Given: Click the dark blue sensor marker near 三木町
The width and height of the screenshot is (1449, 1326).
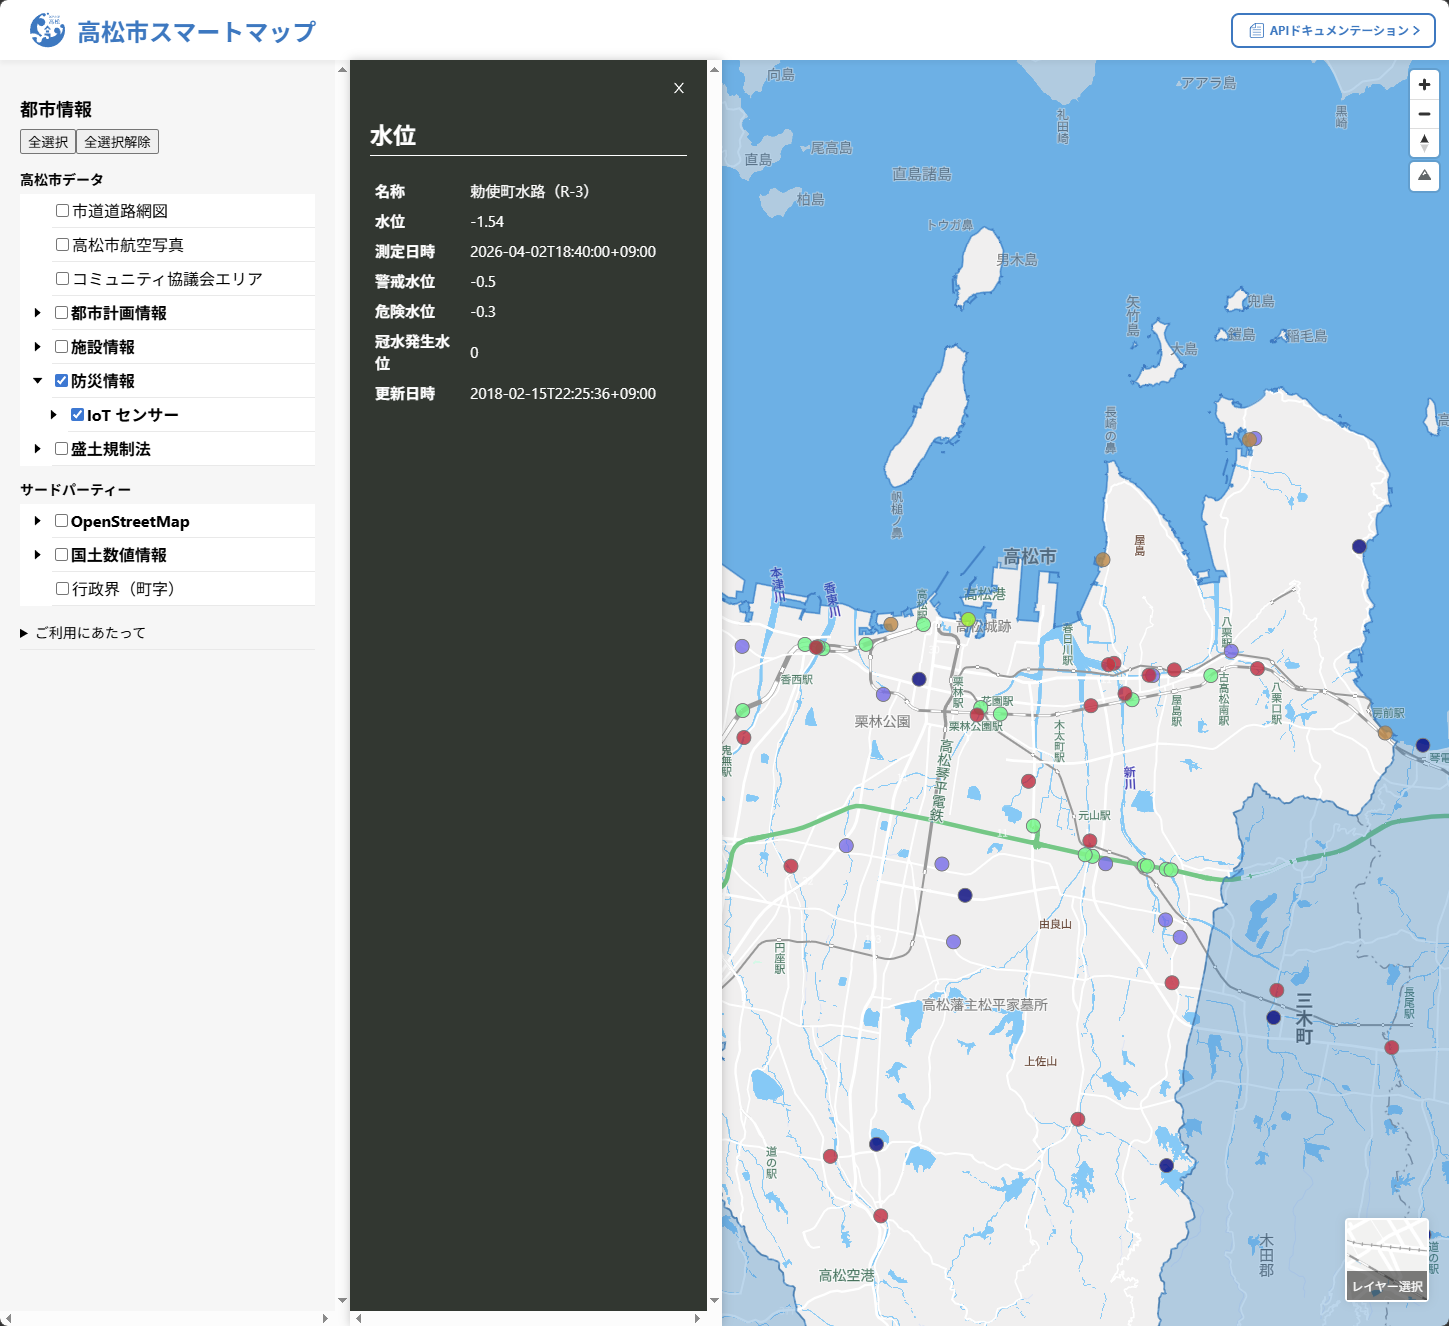Looking at the screenshot, I should pyautogui.click(x=1273, y=1017).
